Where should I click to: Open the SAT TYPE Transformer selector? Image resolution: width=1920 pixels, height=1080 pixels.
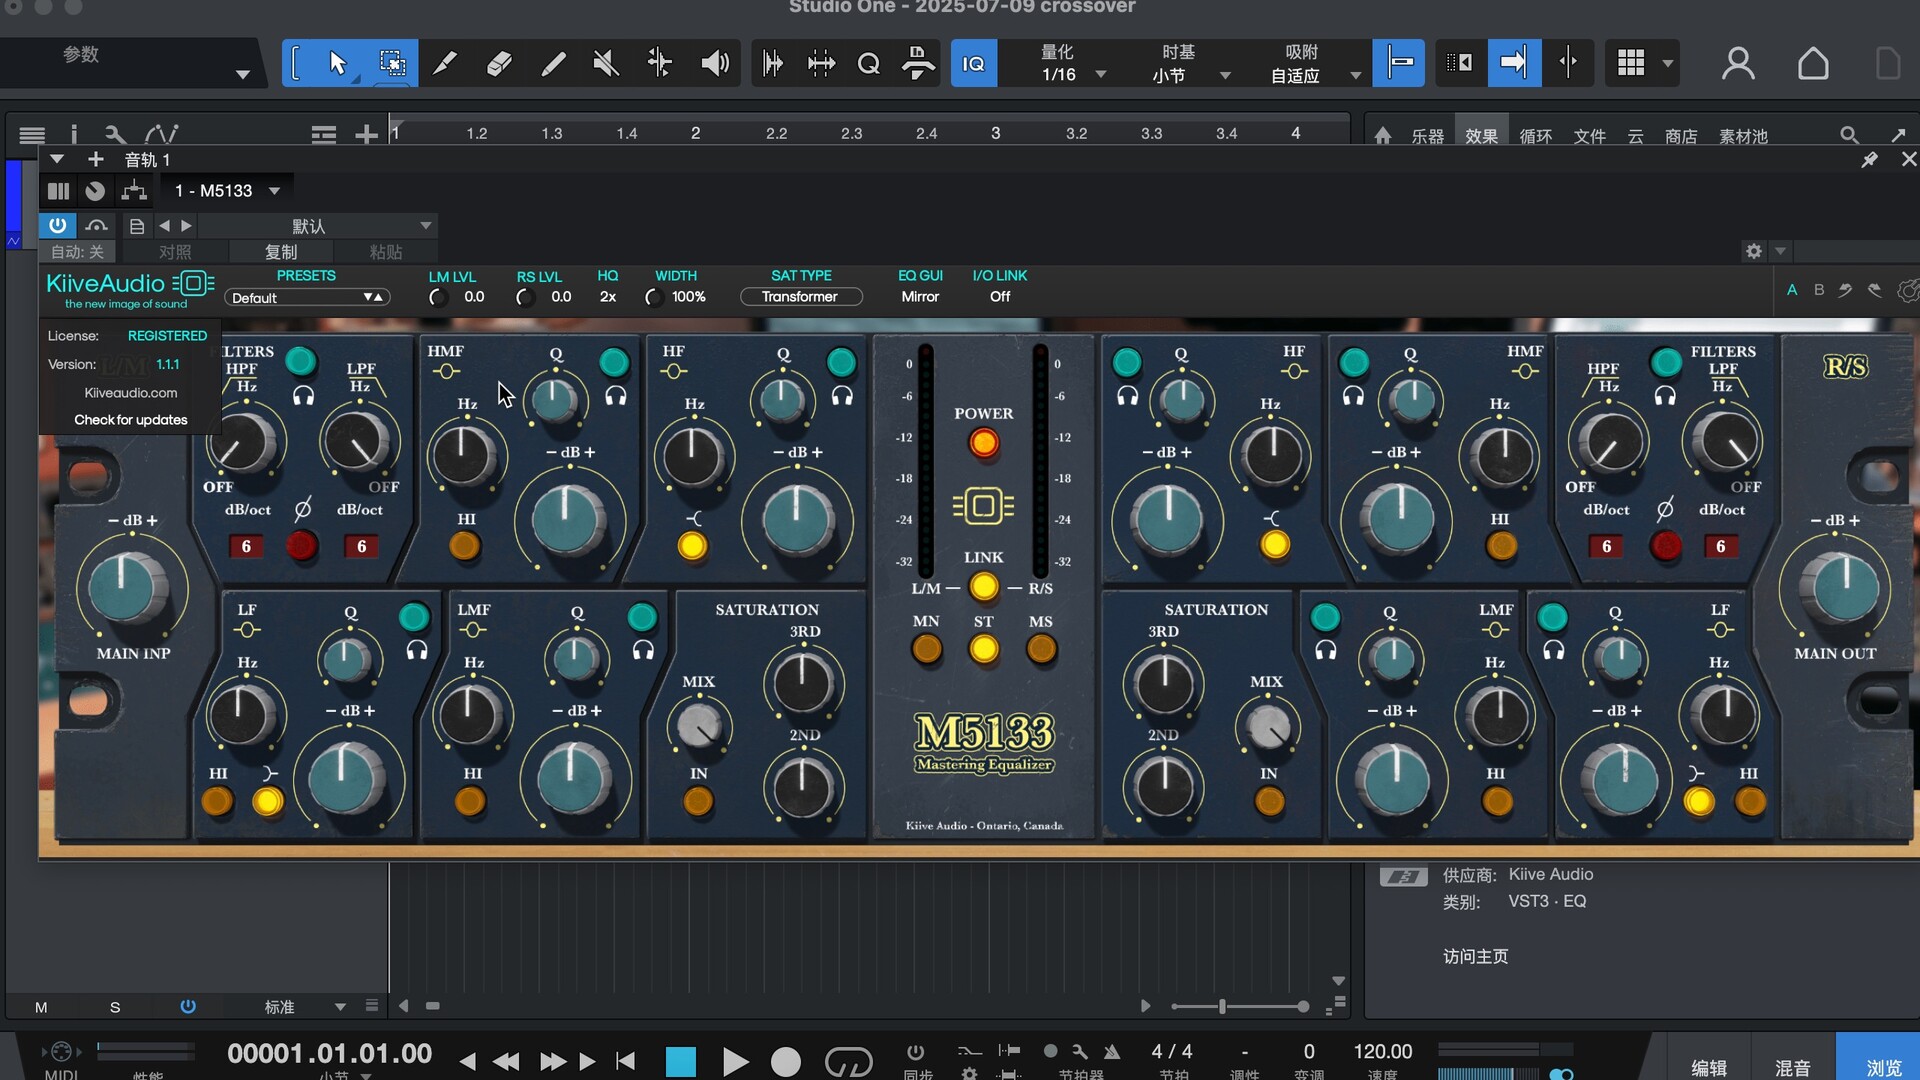click(x=801, y=297)
